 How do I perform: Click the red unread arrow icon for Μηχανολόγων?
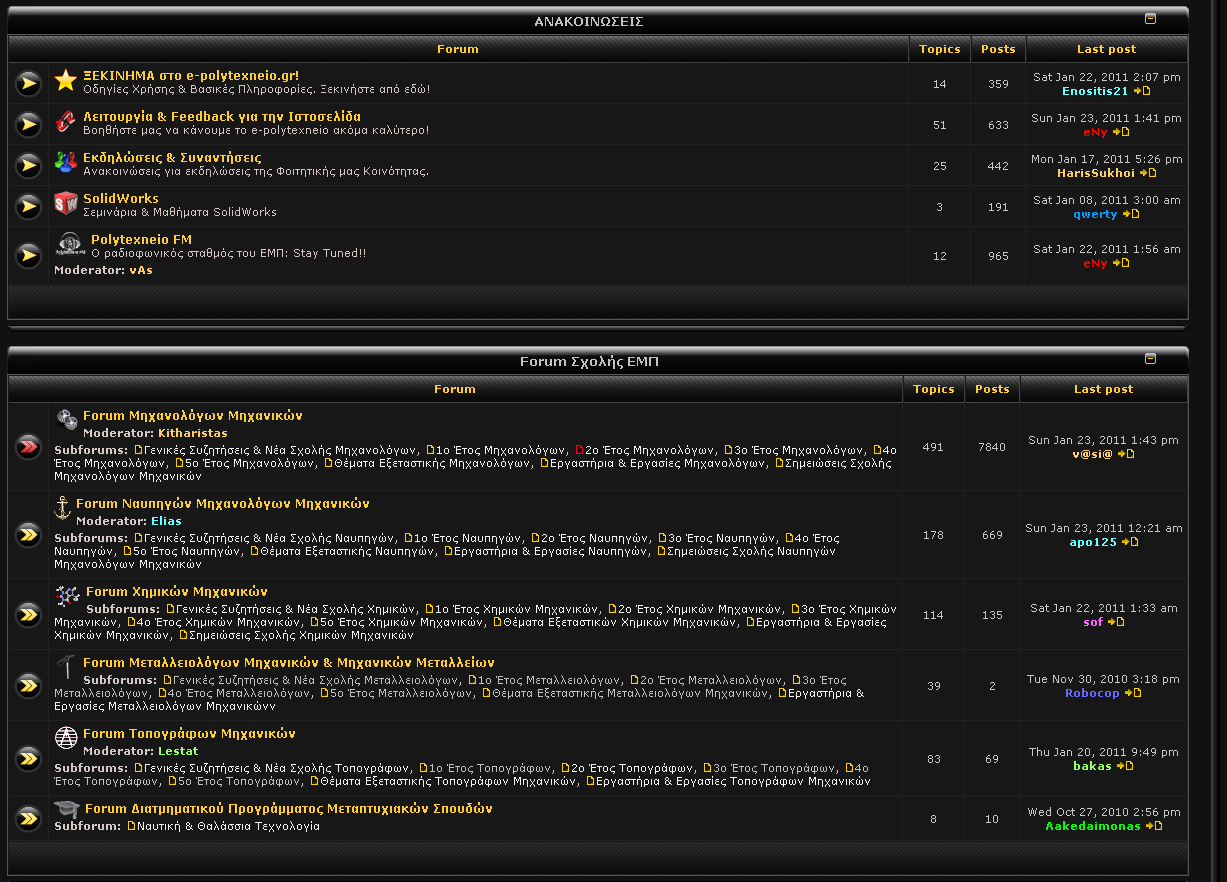click(28, 447)
